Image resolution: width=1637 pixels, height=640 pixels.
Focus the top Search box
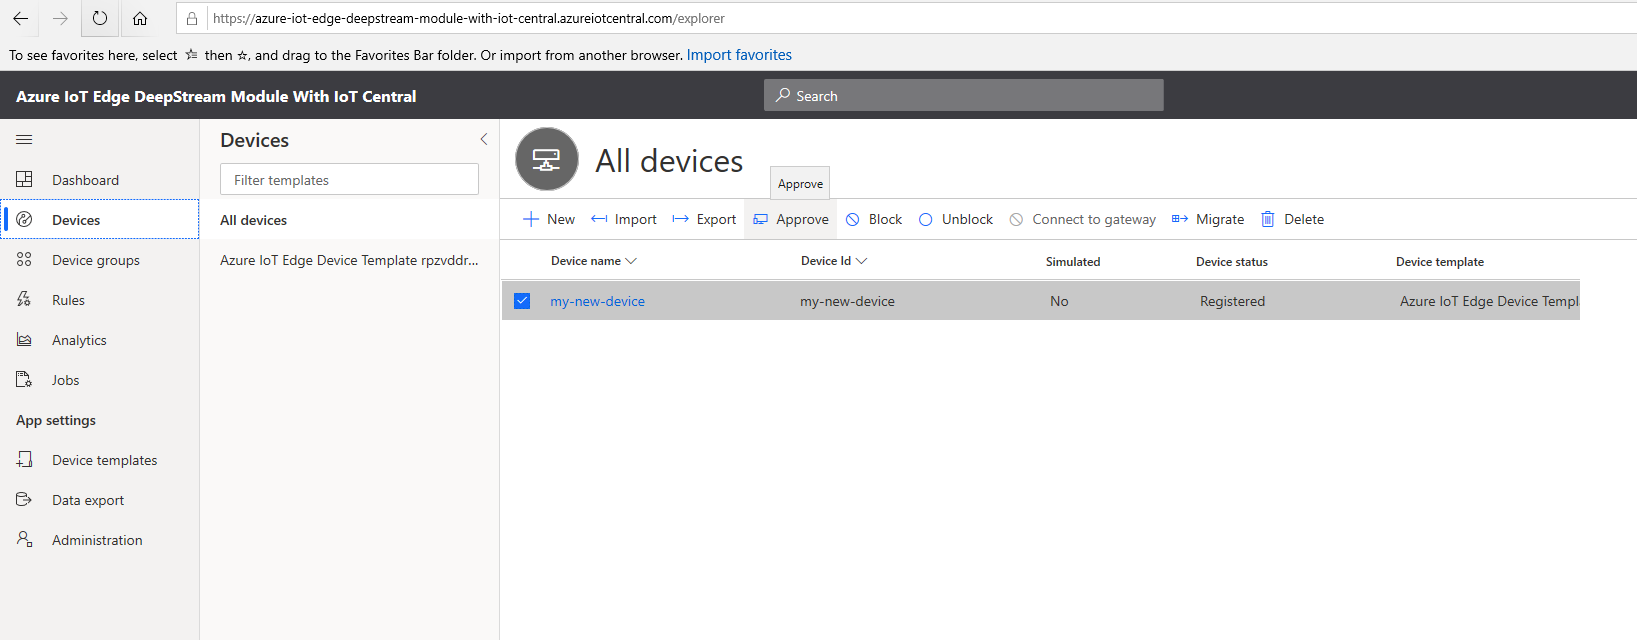(963, 95)
